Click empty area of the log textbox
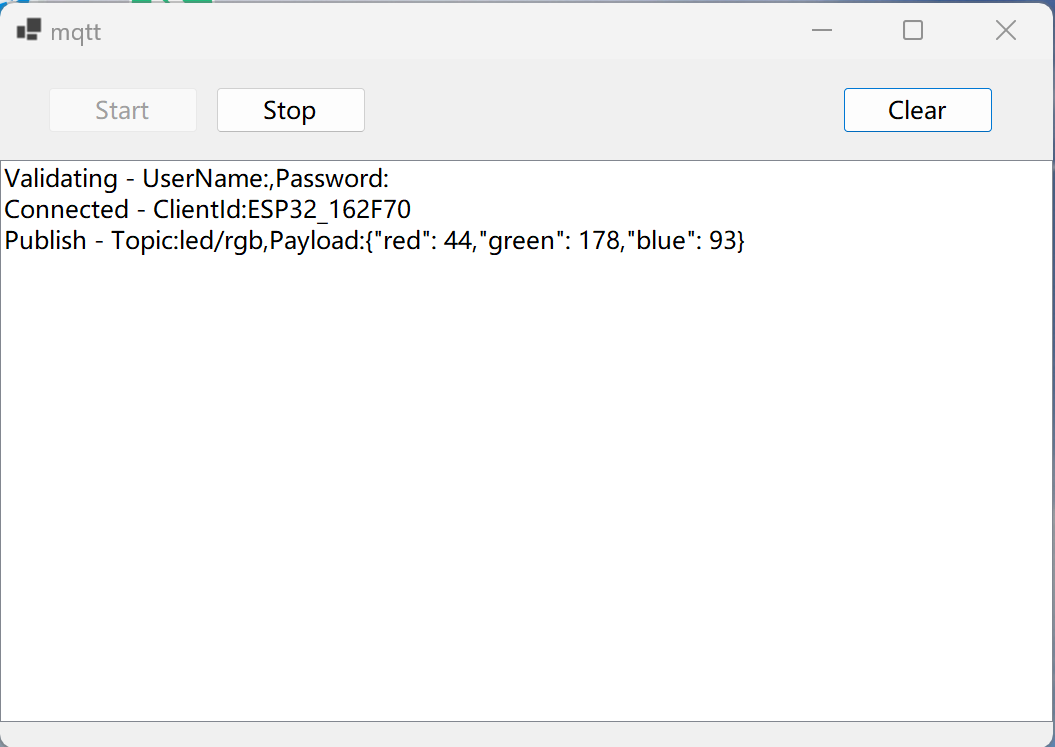 pos(528,485)
